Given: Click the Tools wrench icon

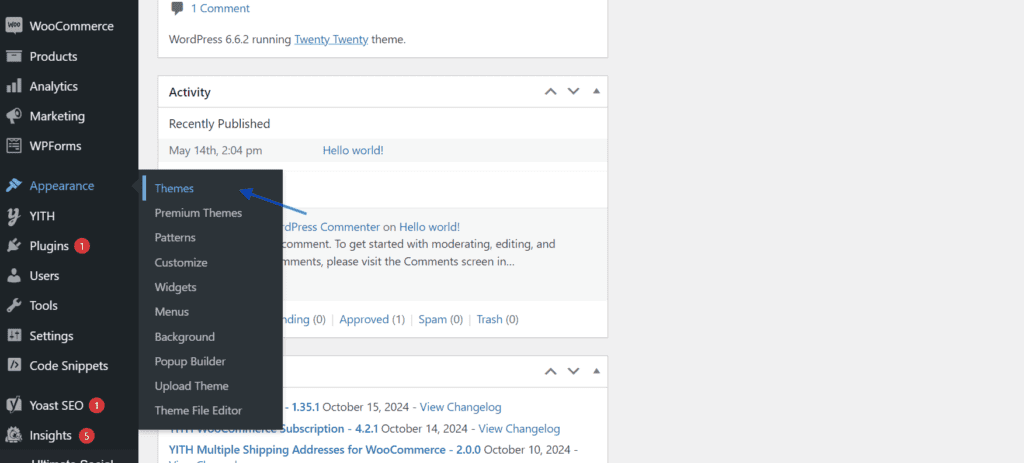Looking at the screenshot, I should (14, 306).
